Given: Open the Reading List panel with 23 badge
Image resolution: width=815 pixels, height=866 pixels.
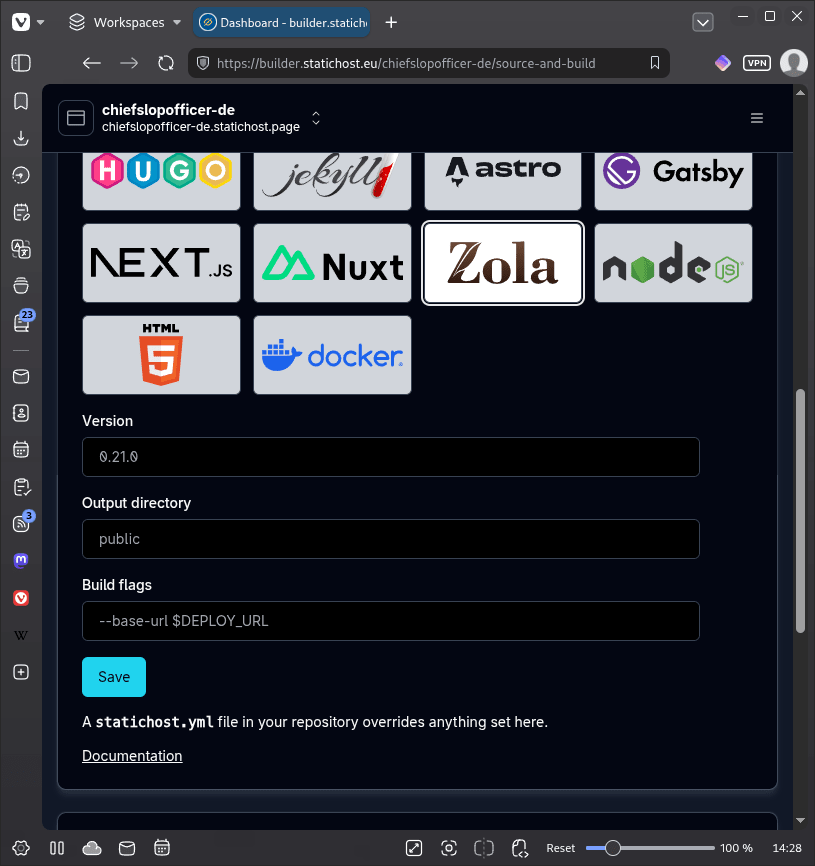Looking at the screenshot, I should point(22,321).
